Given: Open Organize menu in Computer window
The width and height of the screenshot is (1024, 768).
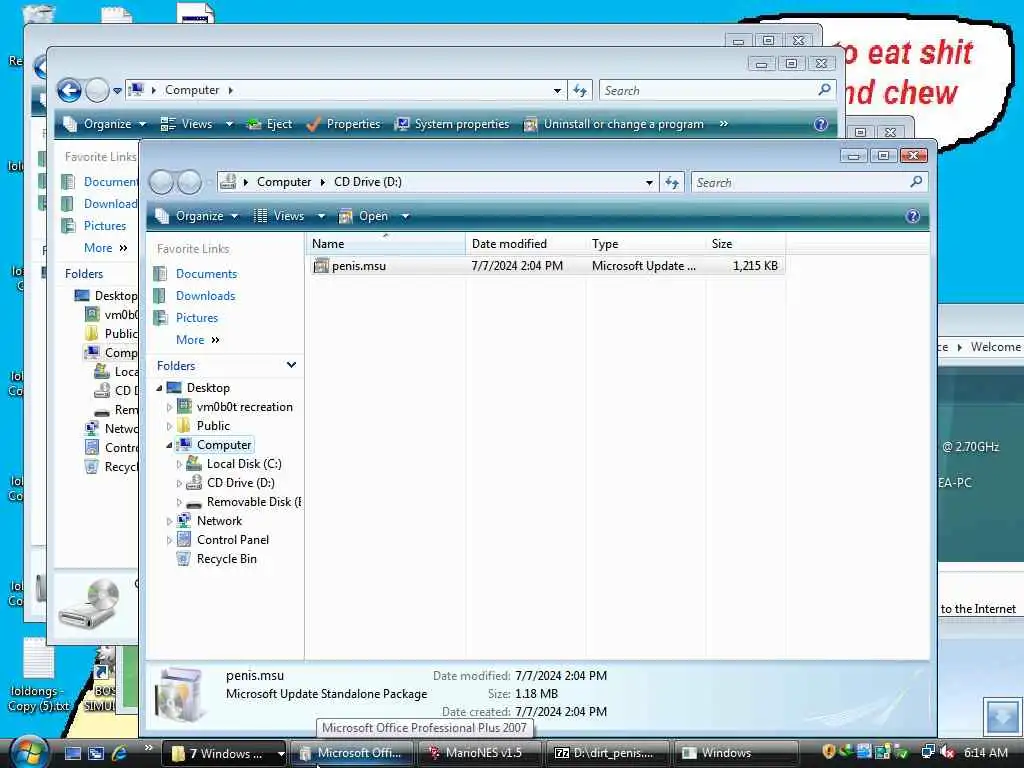Looking at the screenshot, I should pos(104,124).
